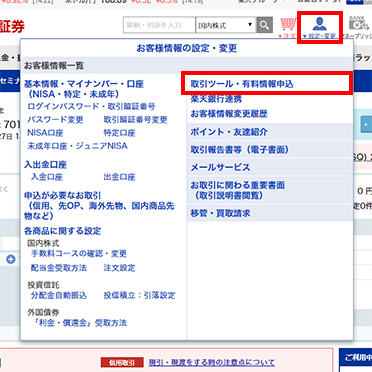
Task: Open the shopping cart 注文 icon
Action: (287, 27)
